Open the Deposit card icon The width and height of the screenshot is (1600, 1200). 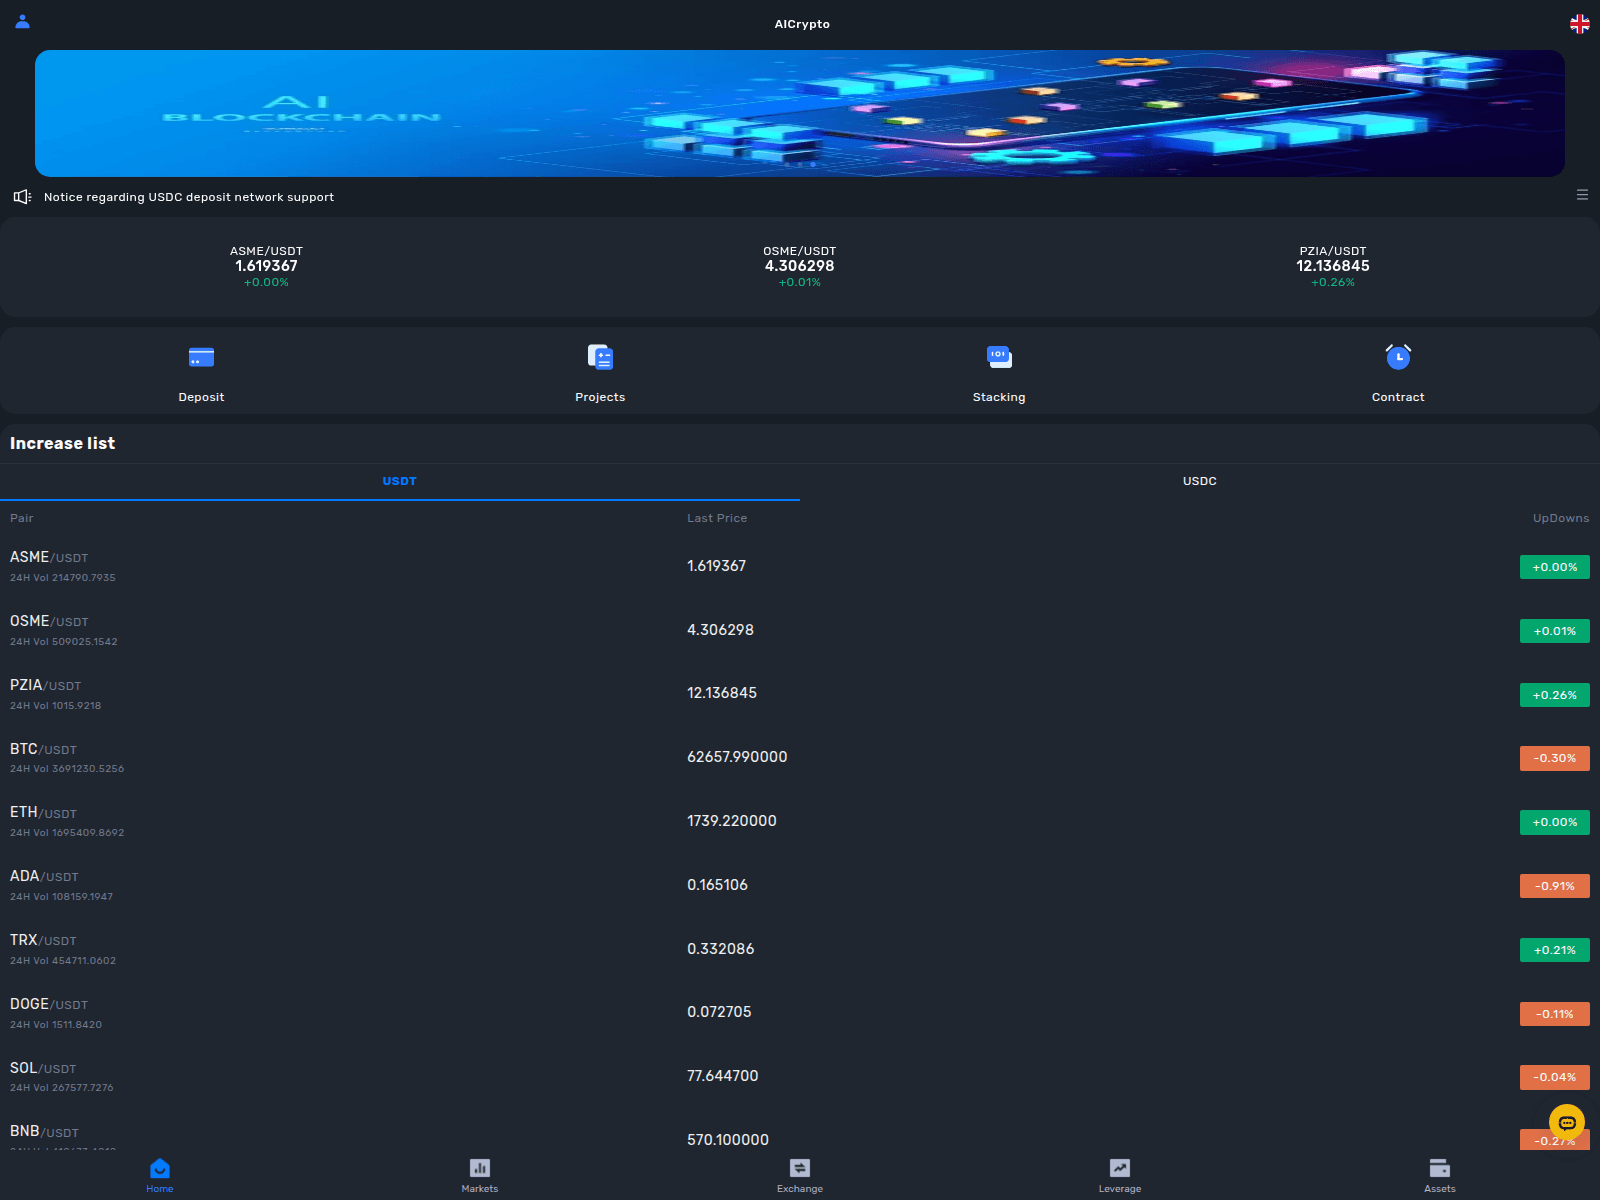[x=201, y=357]
